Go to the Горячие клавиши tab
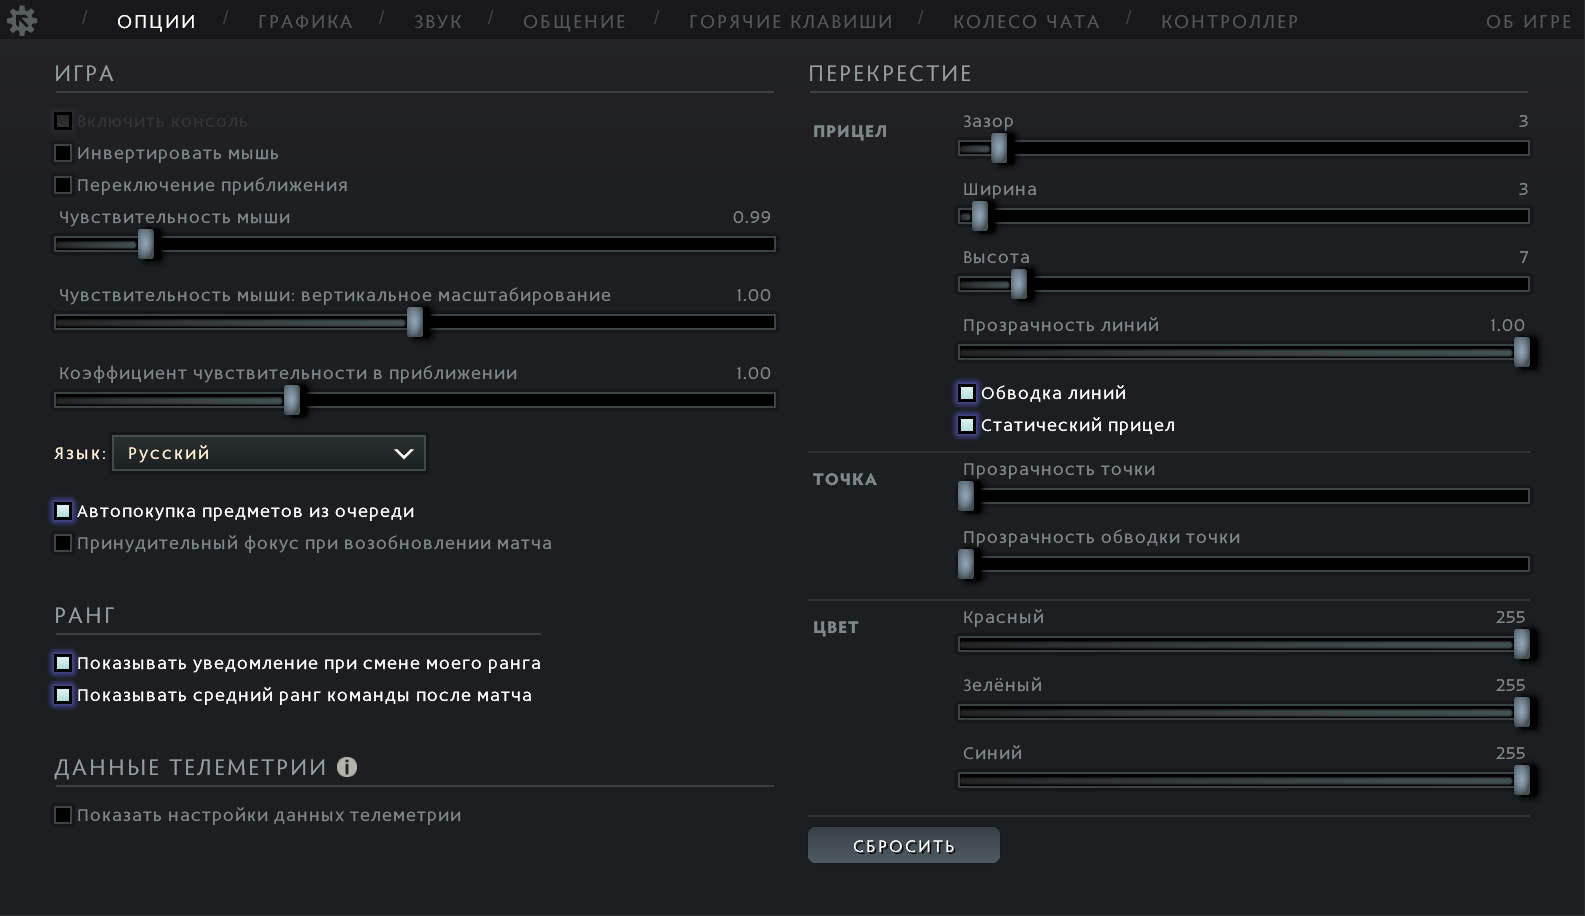 790,21
